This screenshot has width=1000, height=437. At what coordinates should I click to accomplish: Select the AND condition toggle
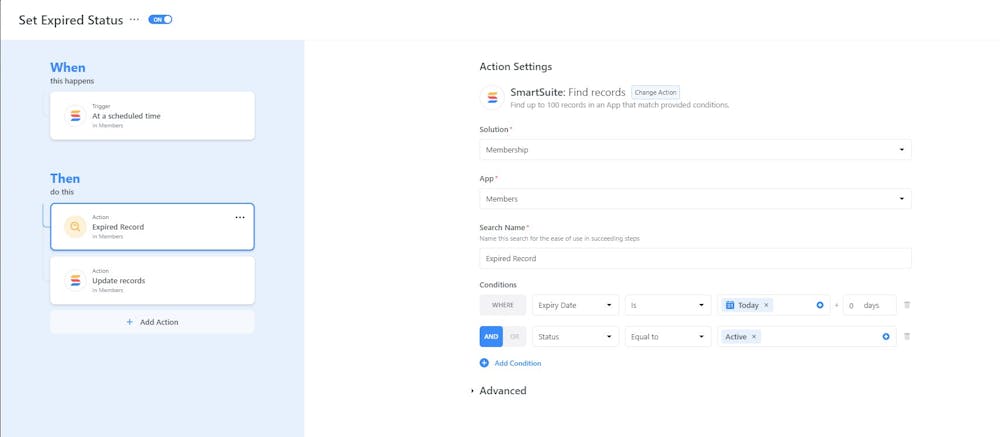point(491,337)
